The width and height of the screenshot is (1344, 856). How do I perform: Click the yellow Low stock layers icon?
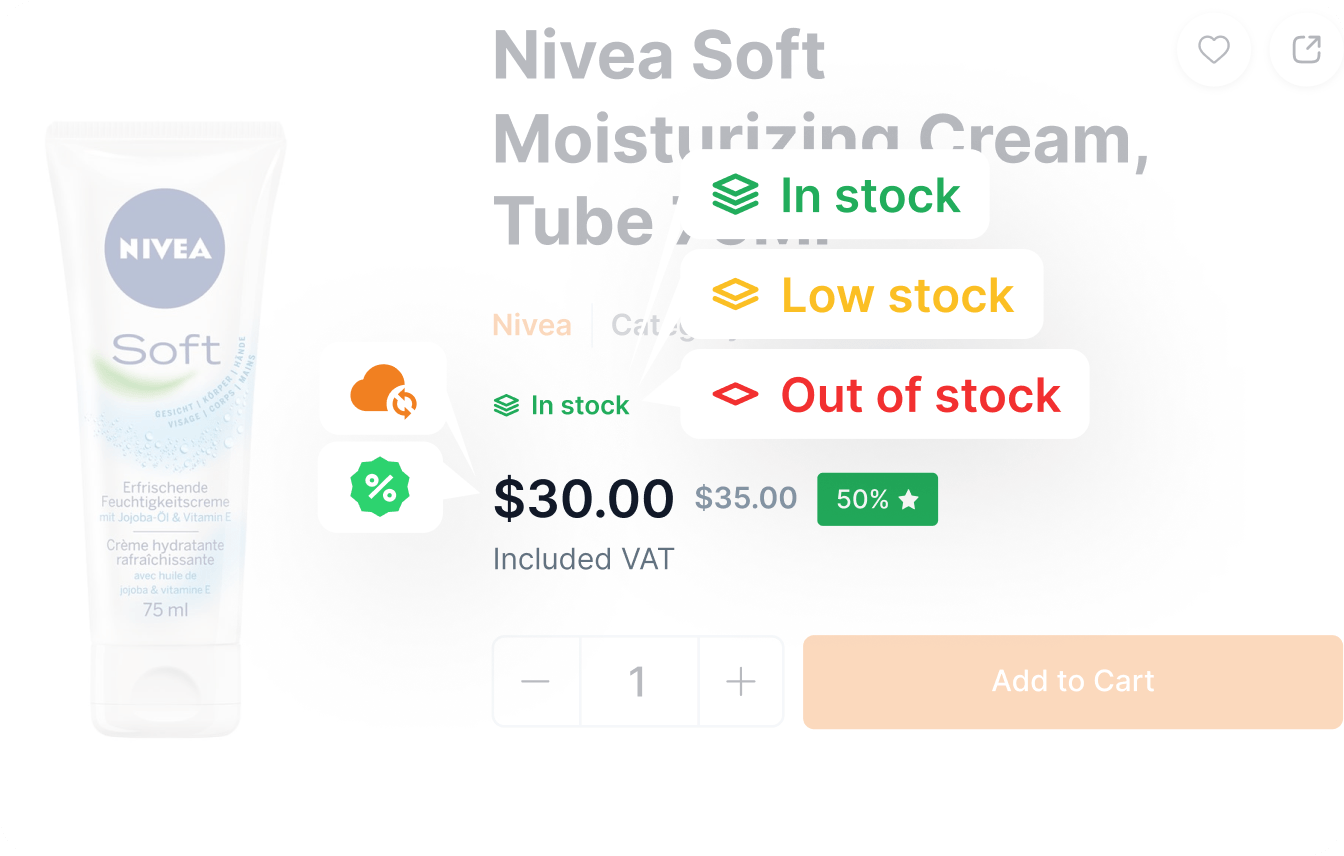(x=735, y=294)
